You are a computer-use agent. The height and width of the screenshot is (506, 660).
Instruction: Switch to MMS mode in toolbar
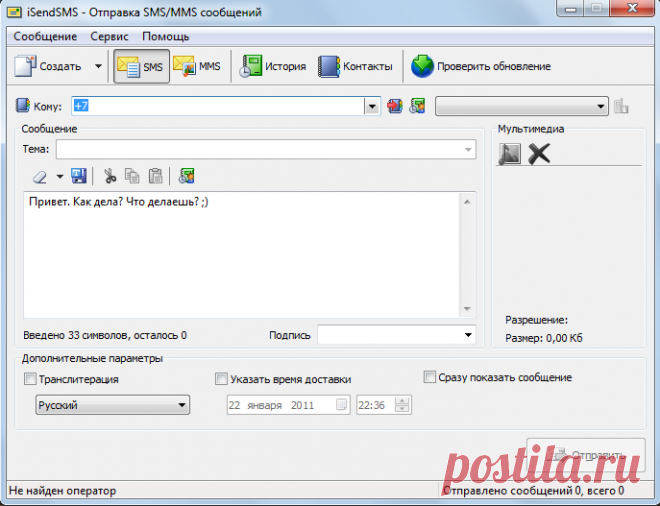point(198,66)
